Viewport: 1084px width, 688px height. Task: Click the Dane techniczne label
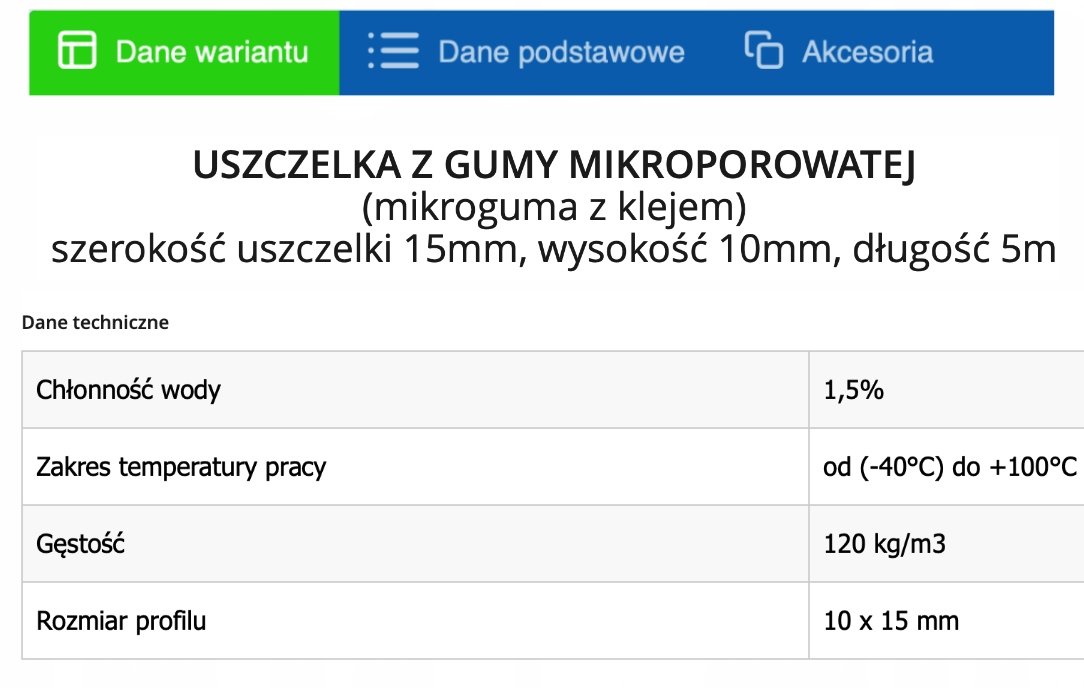tap(95, 322)
